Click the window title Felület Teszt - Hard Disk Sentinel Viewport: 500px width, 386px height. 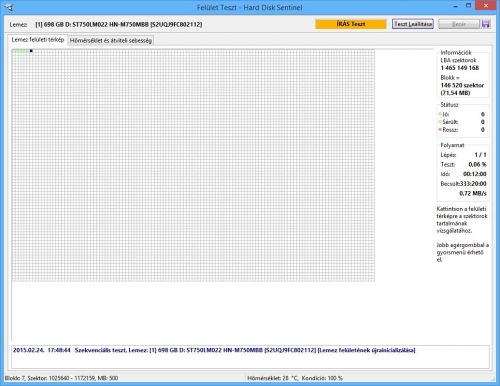(249, 7)
